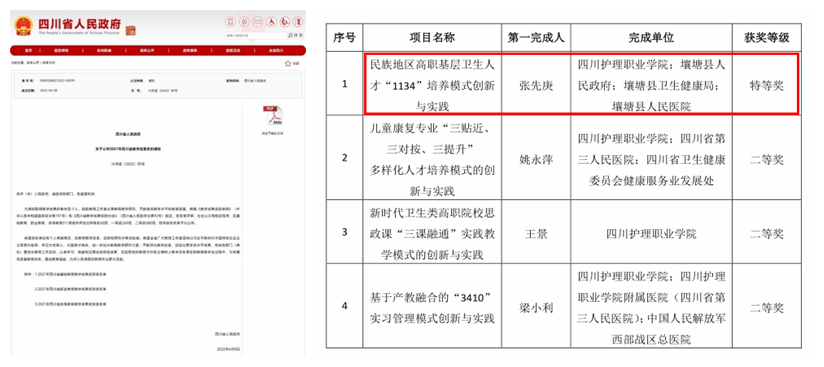Click the wheelchair accessibility icon

(272, 22)
